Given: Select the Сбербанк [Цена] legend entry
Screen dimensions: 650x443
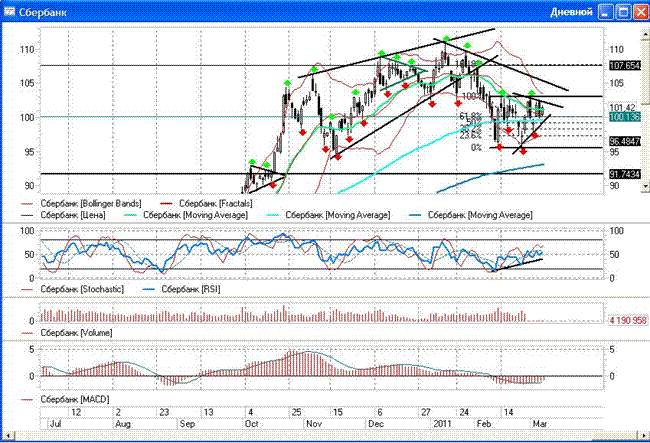Looking at the screenshot, I should [x=64, y=215].
